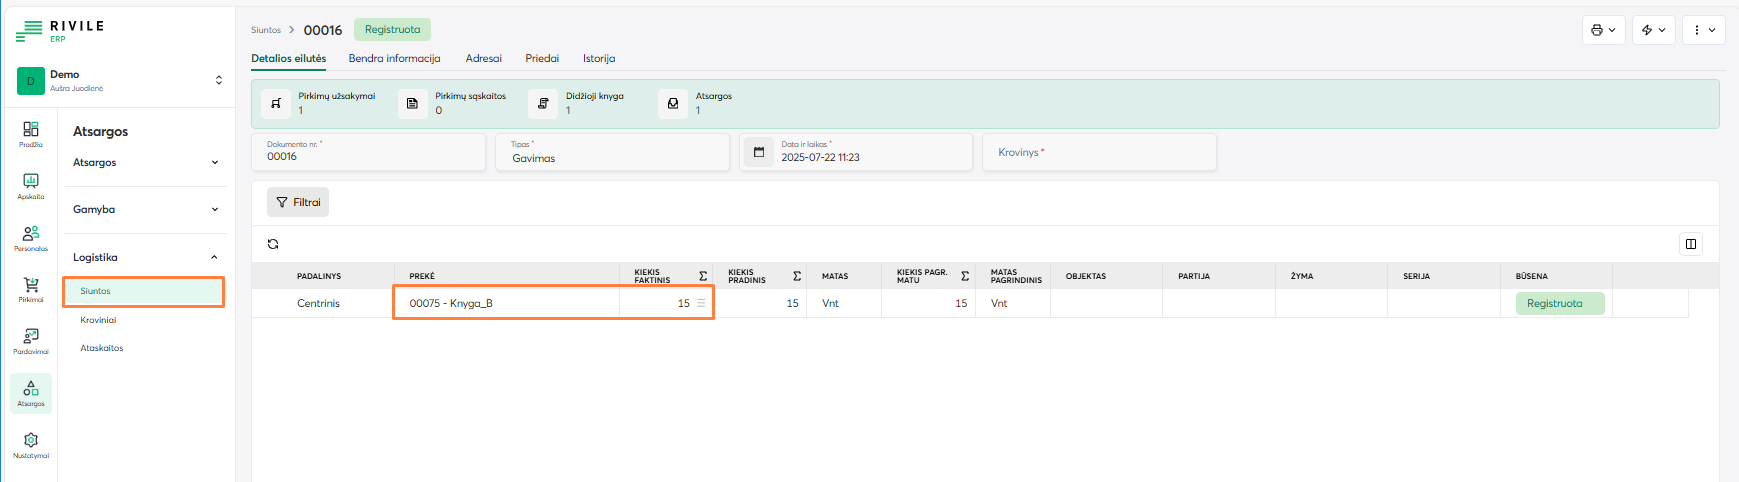Open the Pirkimai cart icon
This screenshot has height=482, width=1739.
coord(31,289)
